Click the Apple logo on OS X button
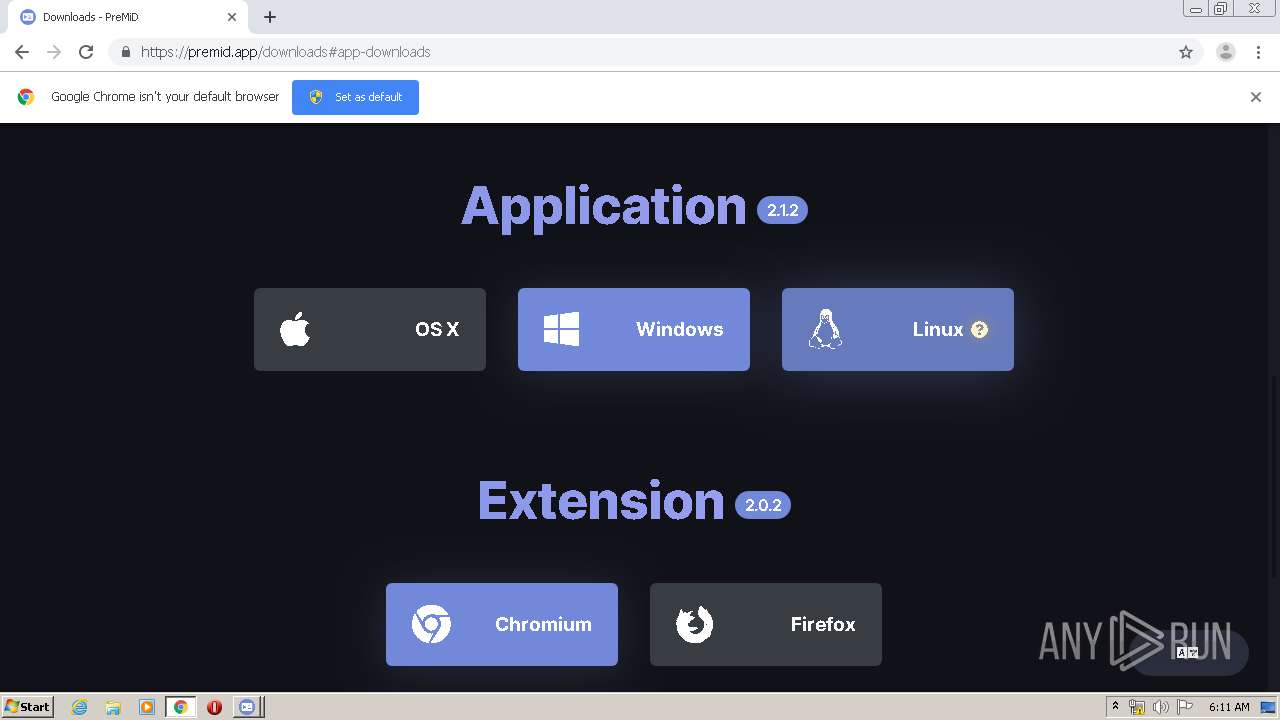The image size is (1280, 720). (x=295, y=329)
